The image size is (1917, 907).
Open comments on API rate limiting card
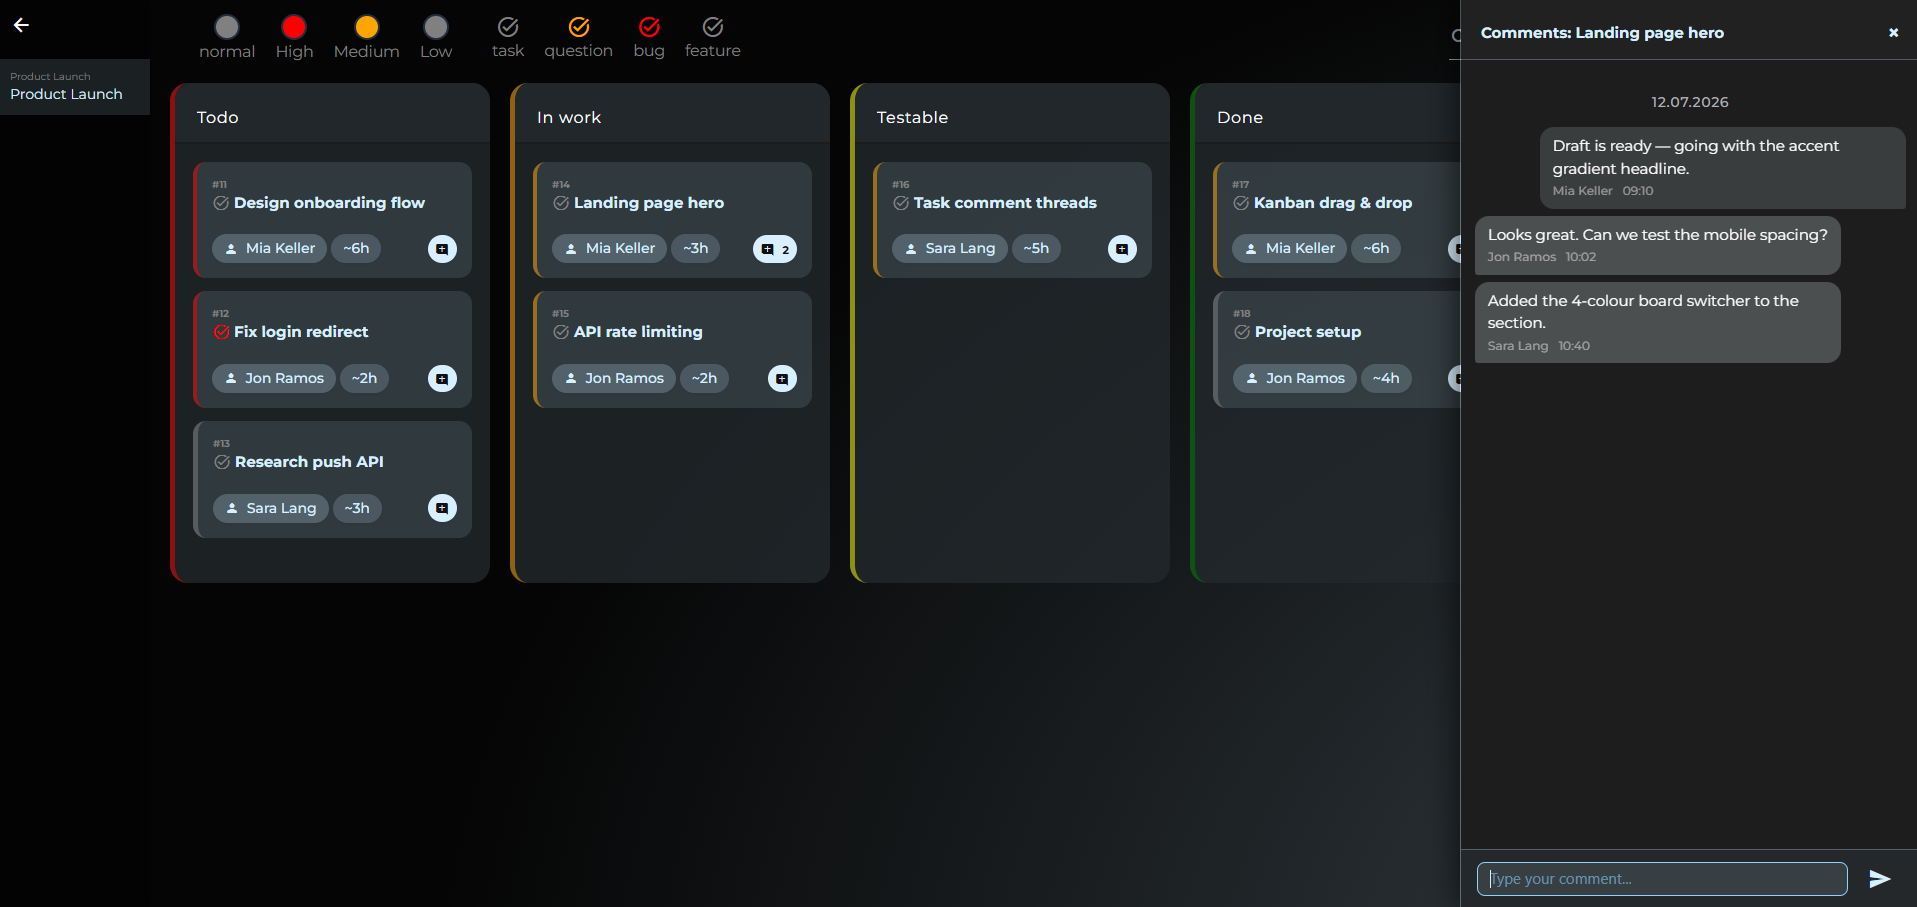pos(782,379)
